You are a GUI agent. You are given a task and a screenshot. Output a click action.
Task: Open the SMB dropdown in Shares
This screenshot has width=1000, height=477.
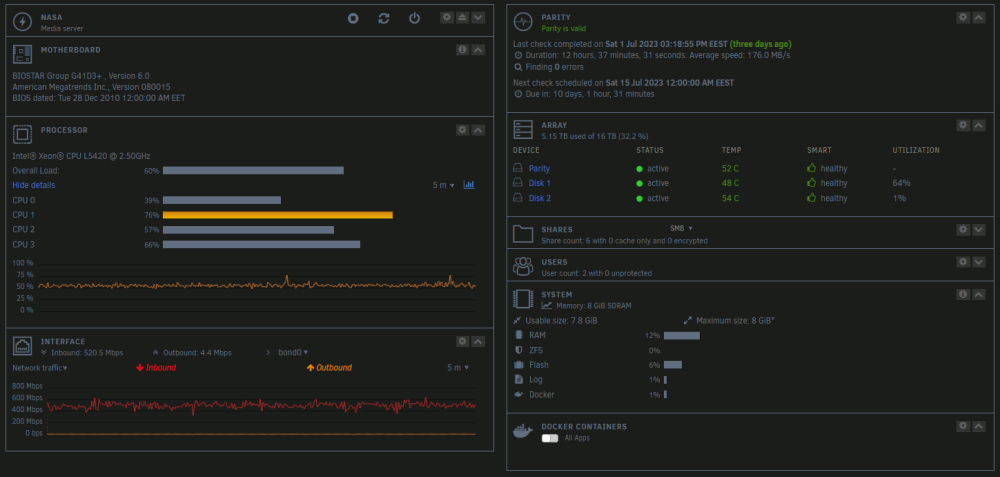pyautogui.click(x=681, y=228)
